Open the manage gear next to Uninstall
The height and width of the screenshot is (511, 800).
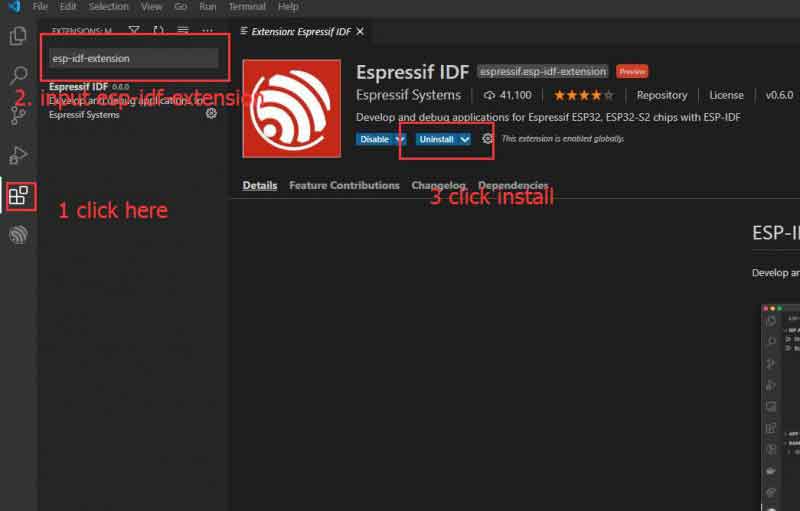click(x=488, y=139)
